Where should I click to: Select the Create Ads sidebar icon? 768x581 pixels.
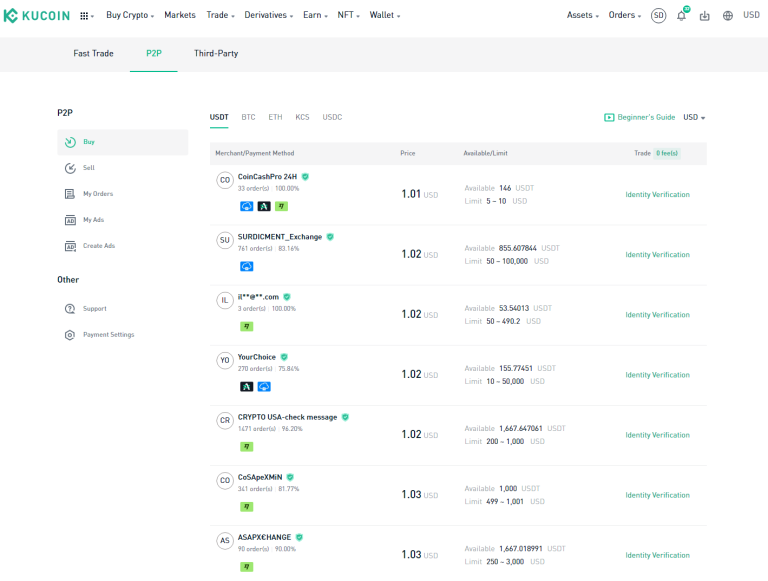(70, 246)
